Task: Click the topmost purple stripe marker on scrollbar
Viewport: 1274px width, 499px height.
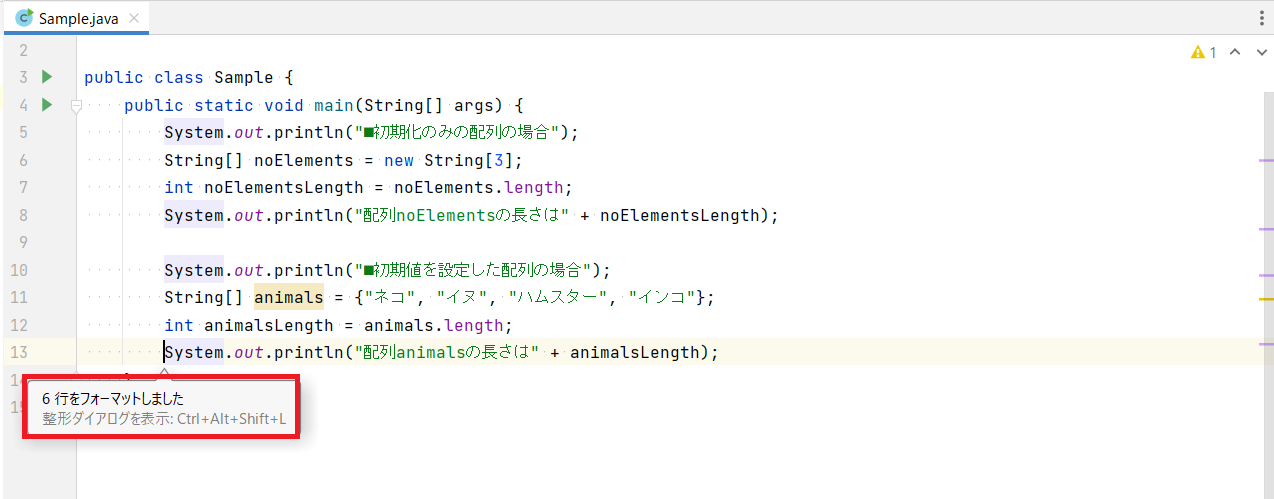Action: (x=1266, y=160)
